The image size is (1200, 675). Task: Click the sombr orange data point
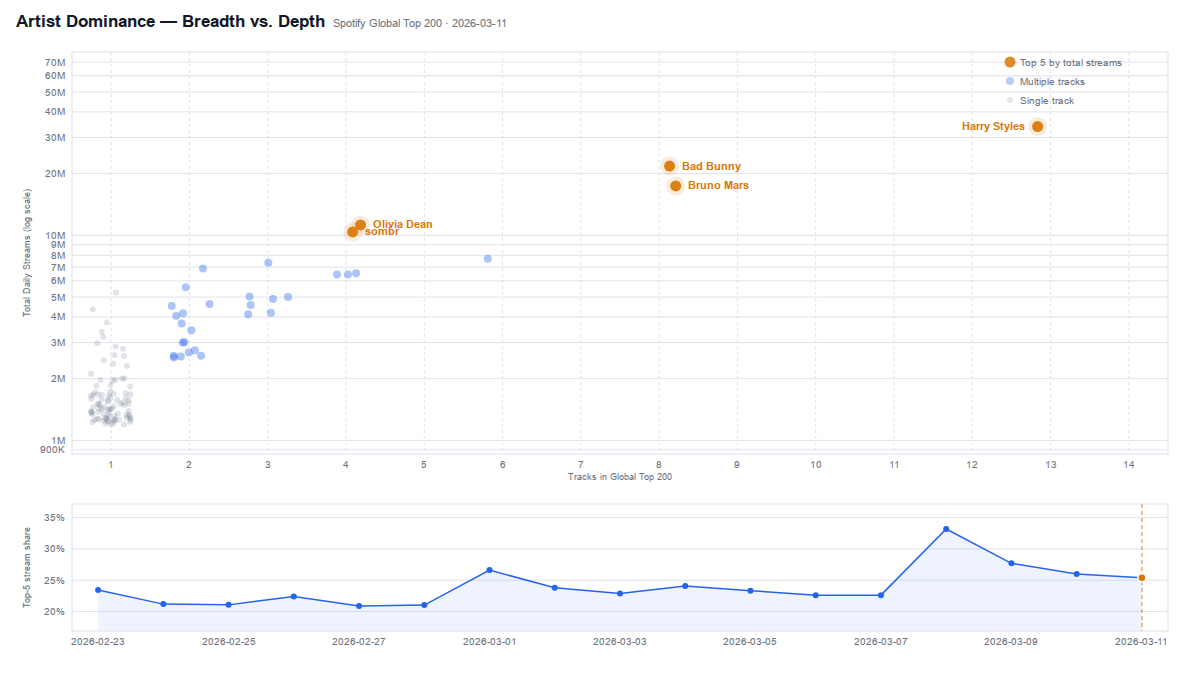(352, 232)
